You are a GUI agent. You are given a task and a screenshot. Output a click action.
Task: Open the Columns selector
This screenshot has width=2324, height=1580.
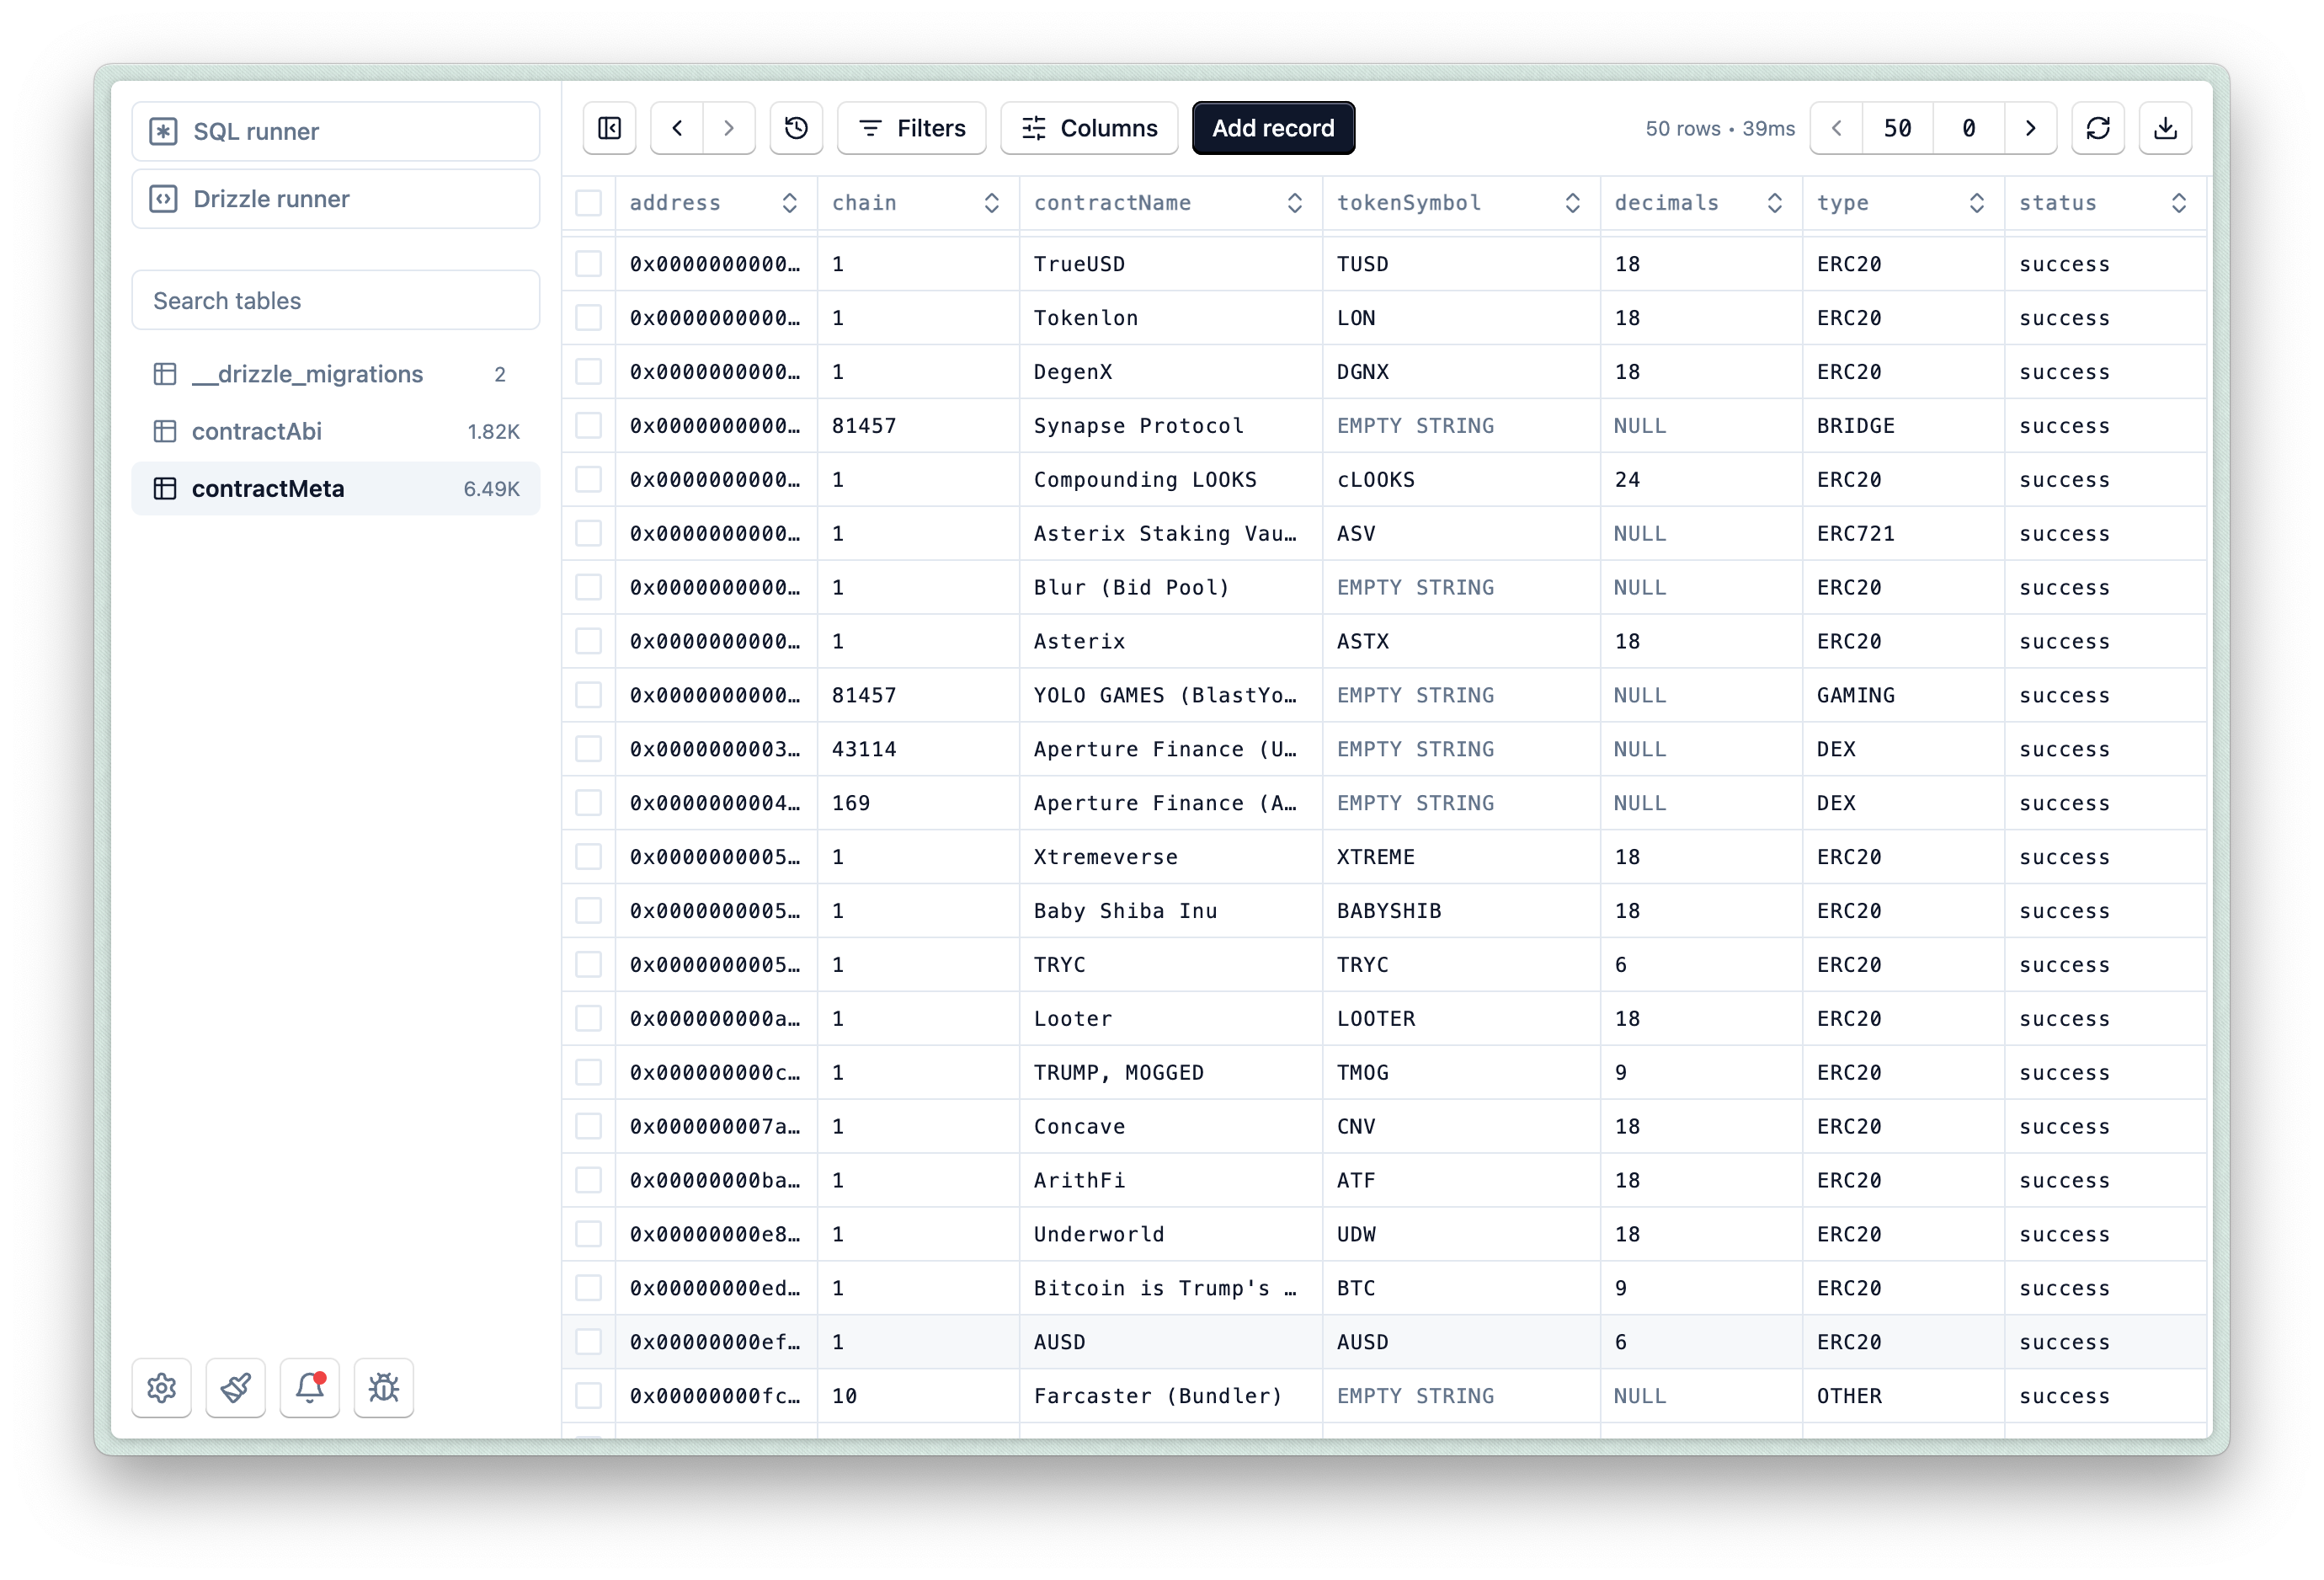click(1089, 128)
